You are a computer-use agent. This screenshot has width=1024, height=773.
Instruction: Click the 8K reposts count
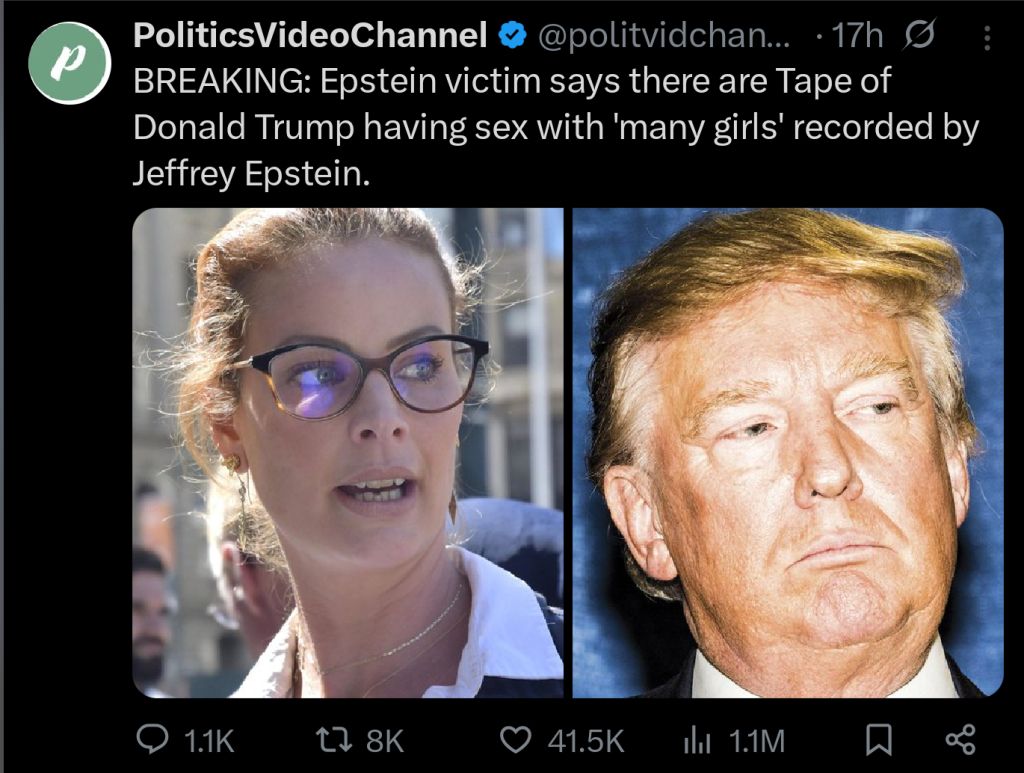click(385, 741)
